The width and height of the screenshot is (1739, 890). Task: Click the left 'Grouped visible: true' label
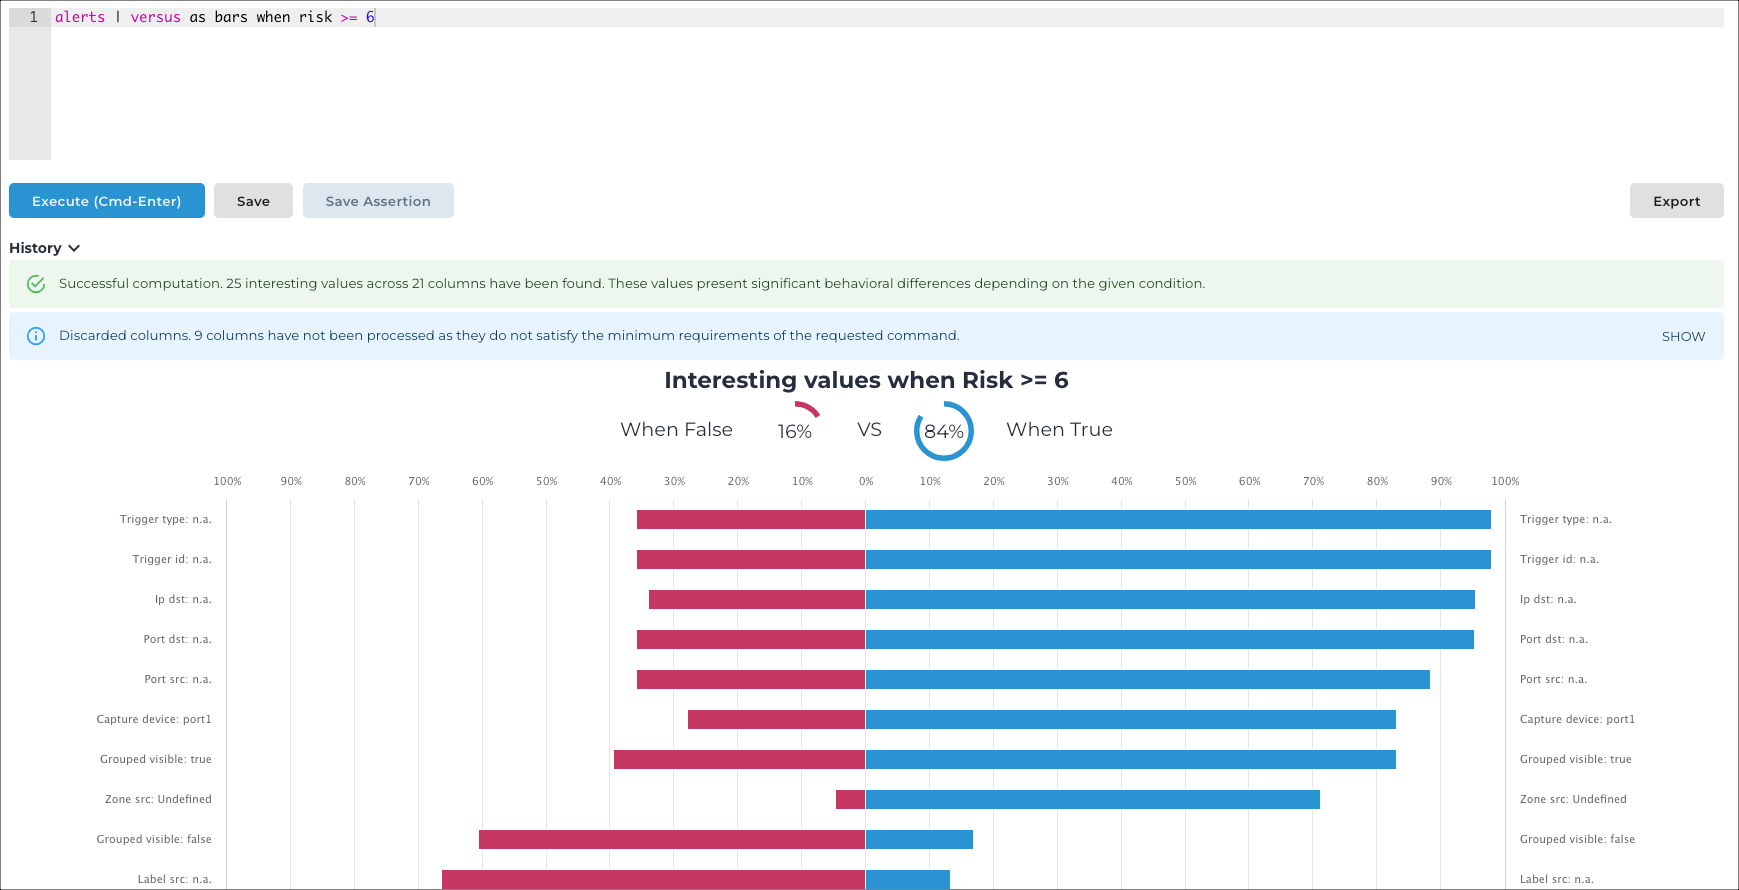click(156, 759)
